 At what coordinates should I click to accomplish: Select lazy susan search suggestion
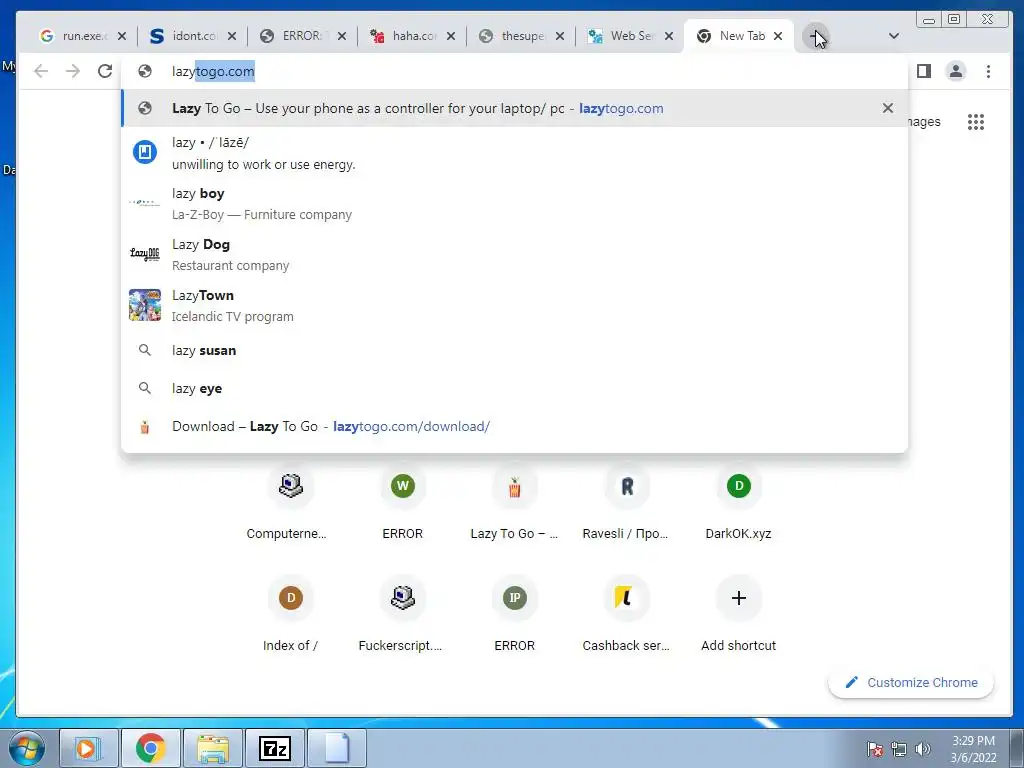[x=515, y=351]
